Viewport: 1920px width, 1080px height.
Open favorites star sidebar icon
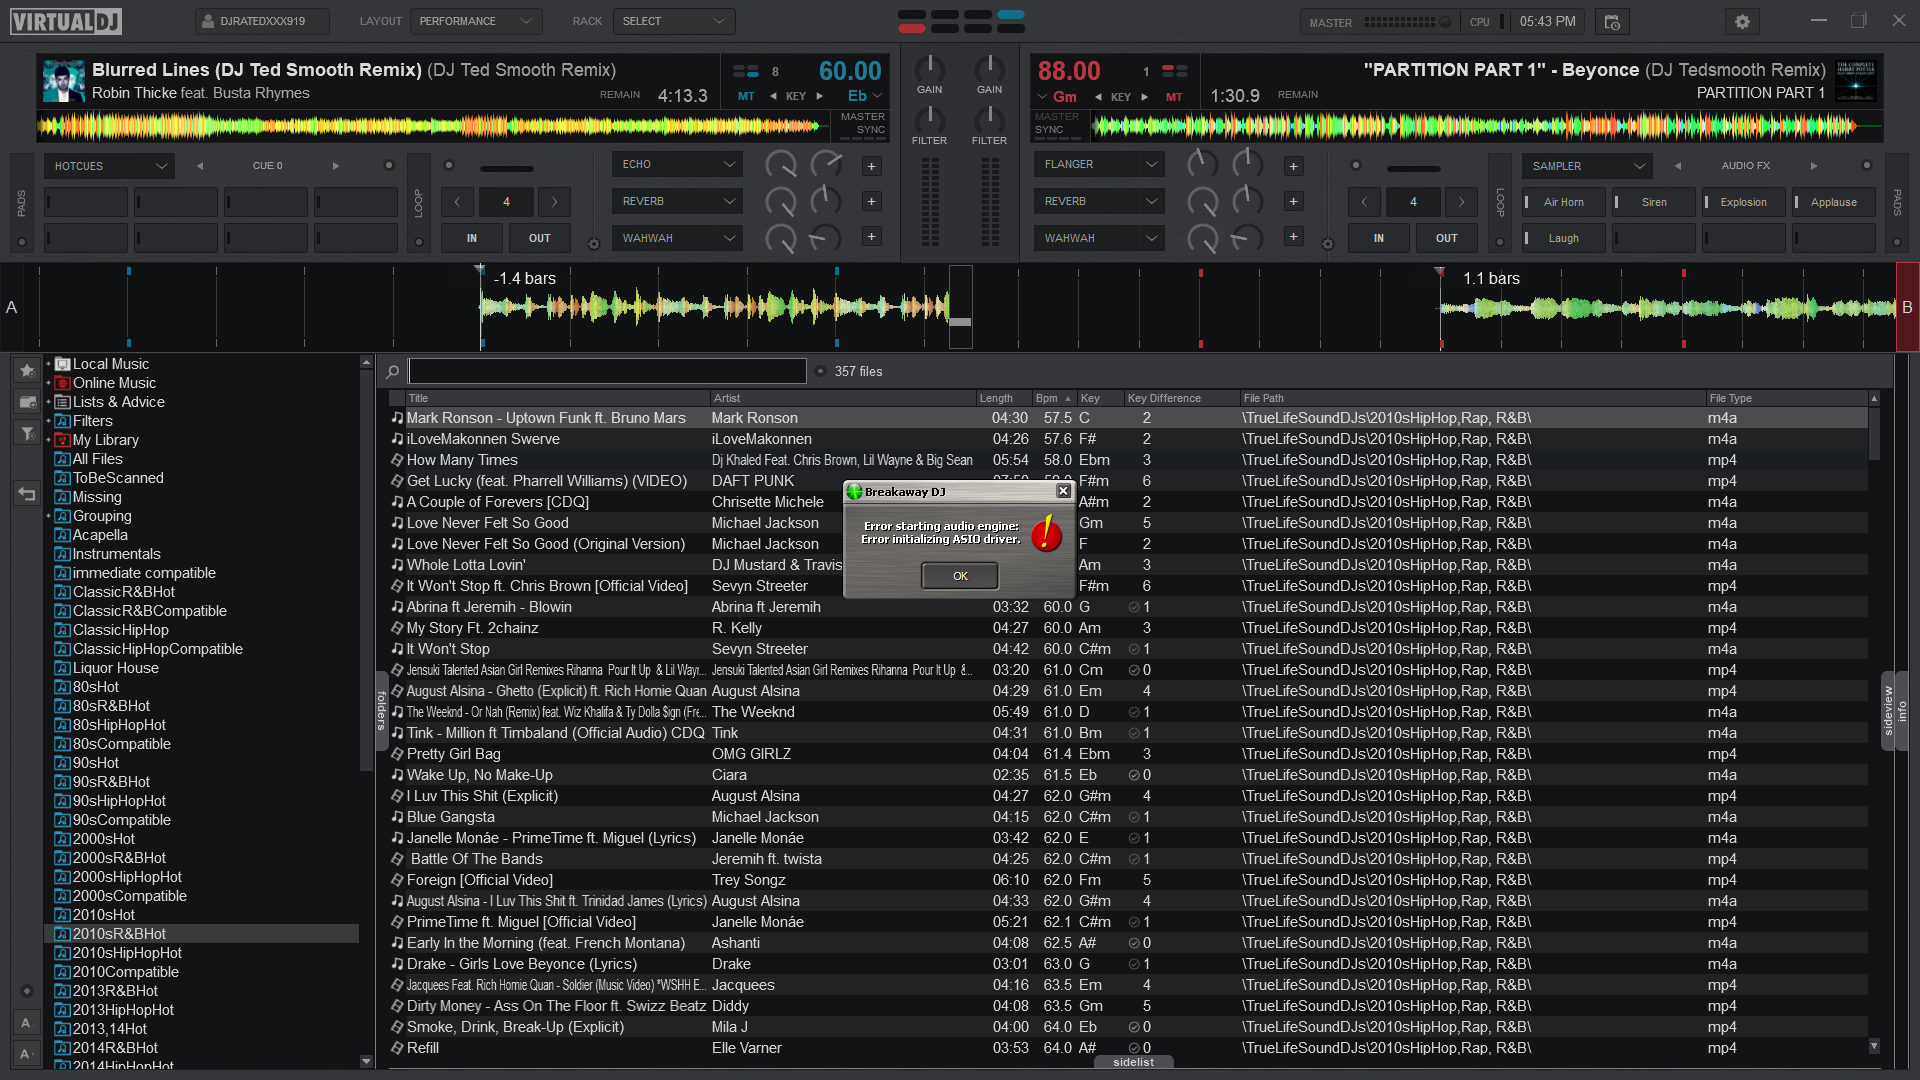coord(27,370)
